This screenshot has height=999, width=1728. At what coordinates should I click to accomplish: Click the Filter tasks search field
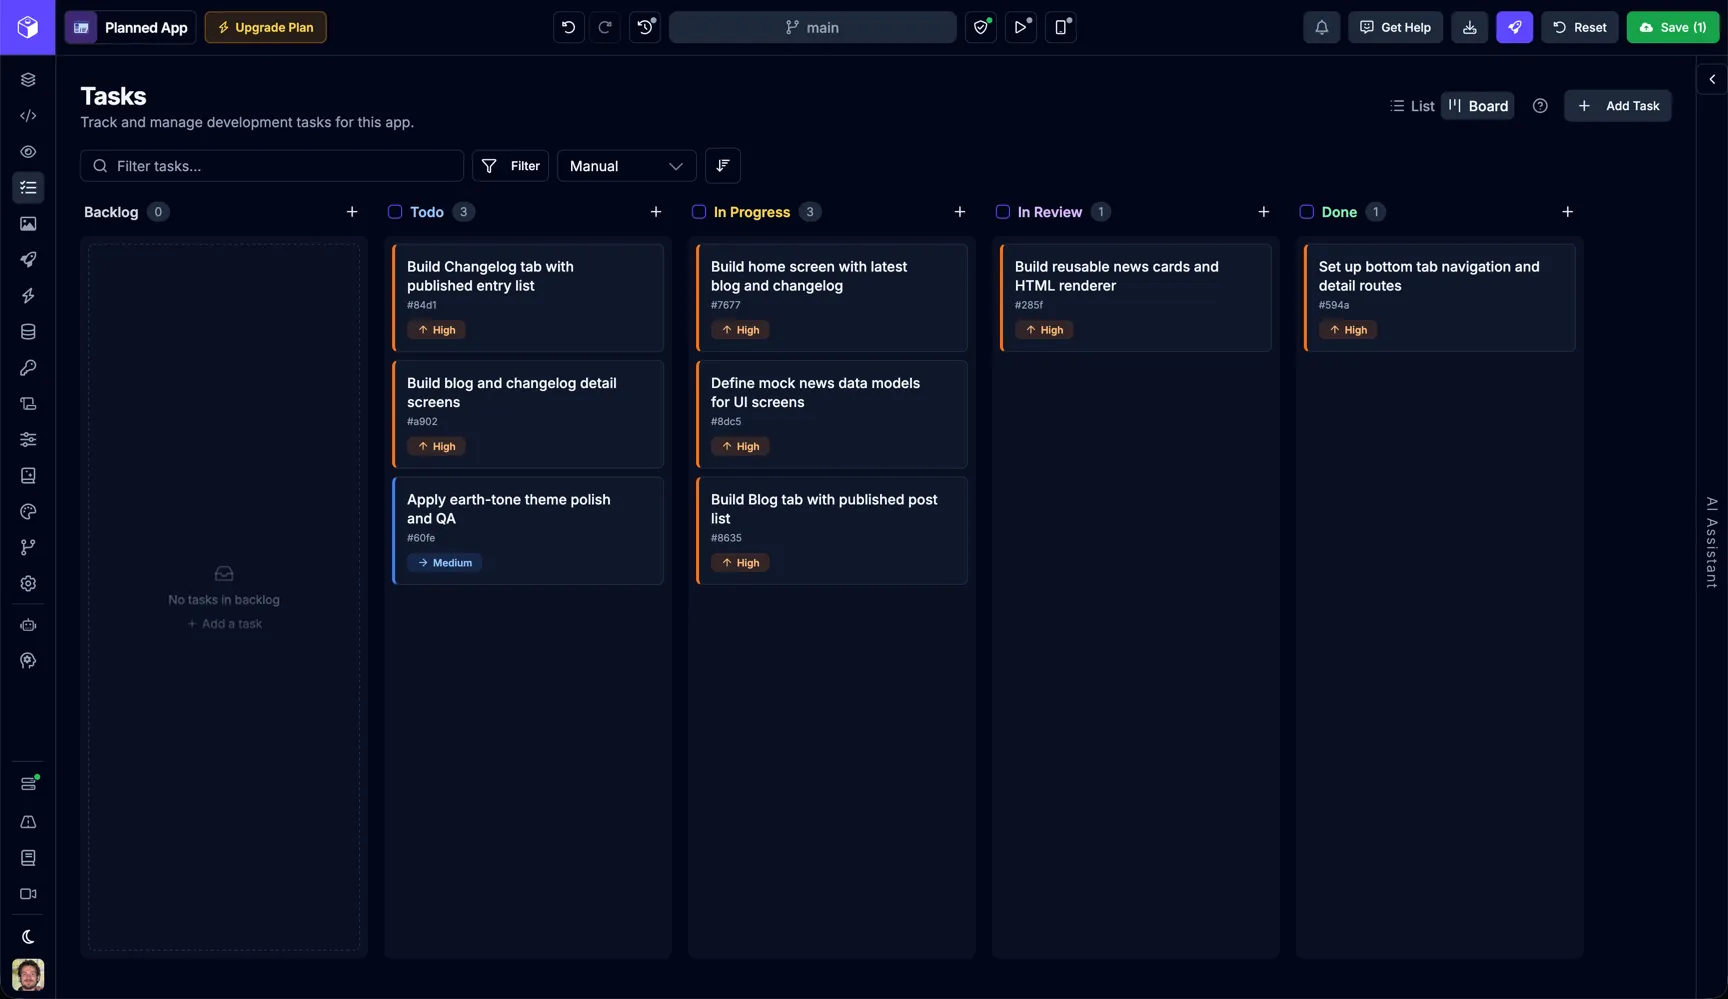[x=272, y=166]
